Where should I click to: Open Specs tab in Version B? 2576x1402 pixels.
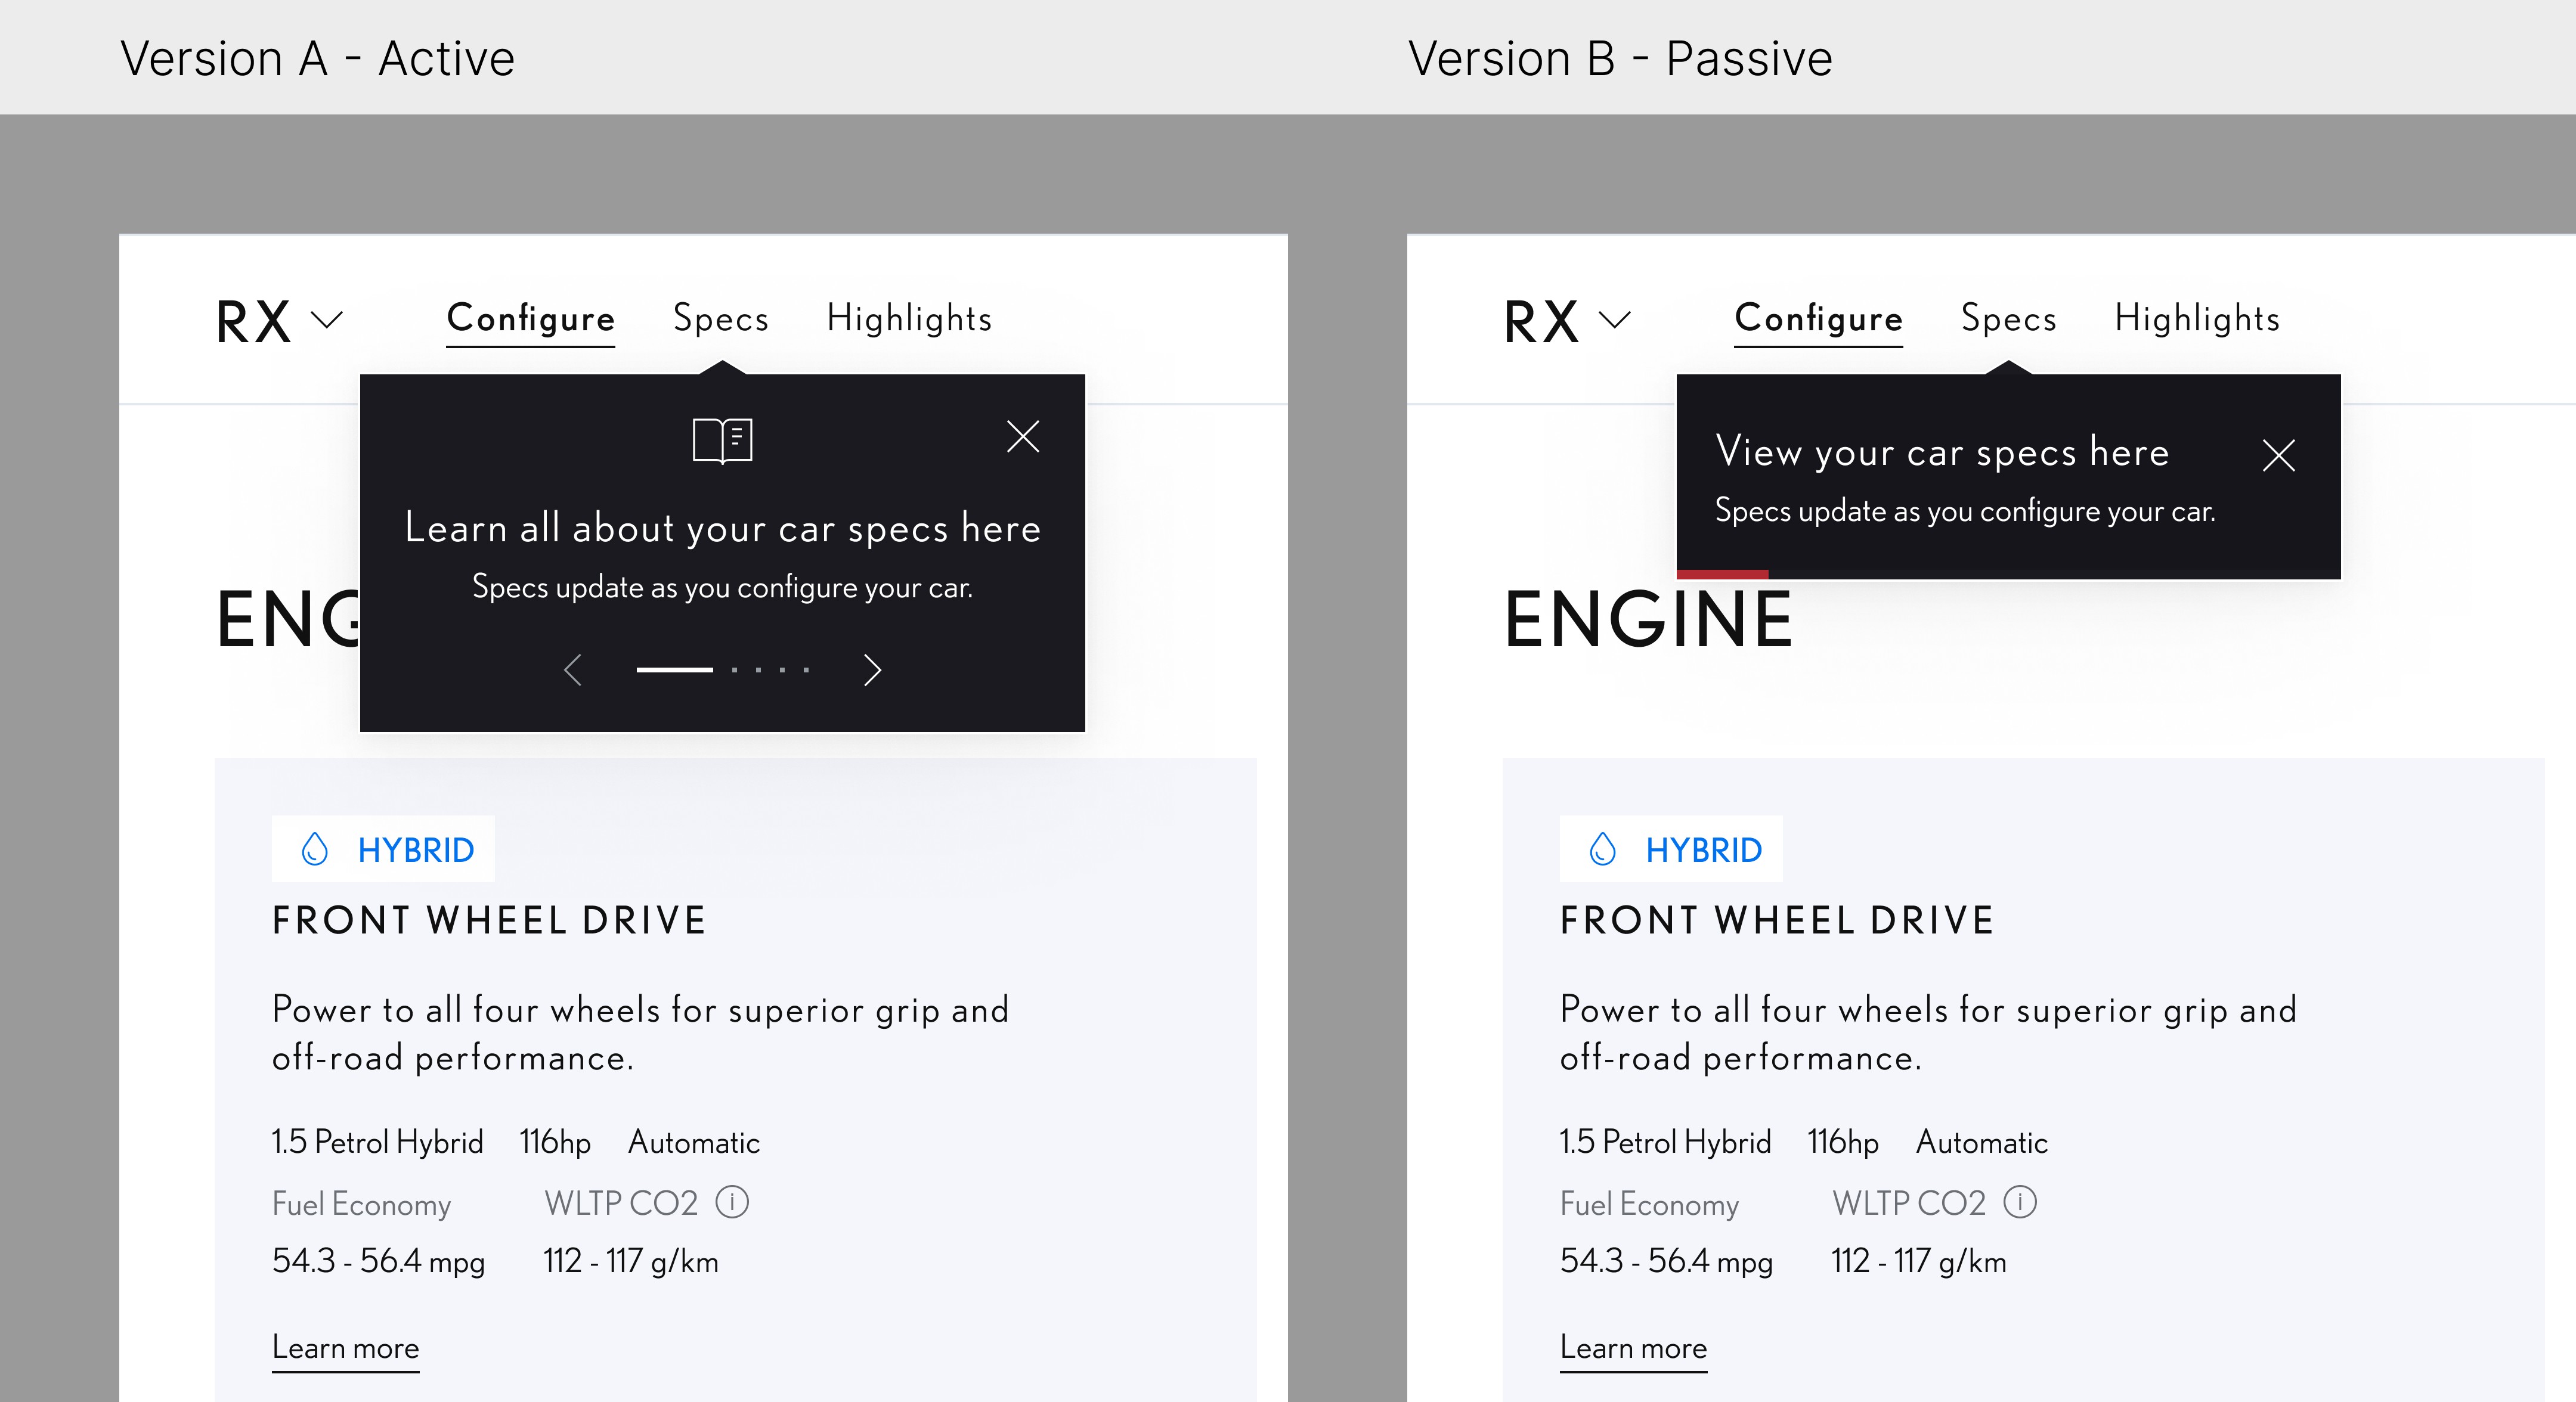(x=2009, y=318)
